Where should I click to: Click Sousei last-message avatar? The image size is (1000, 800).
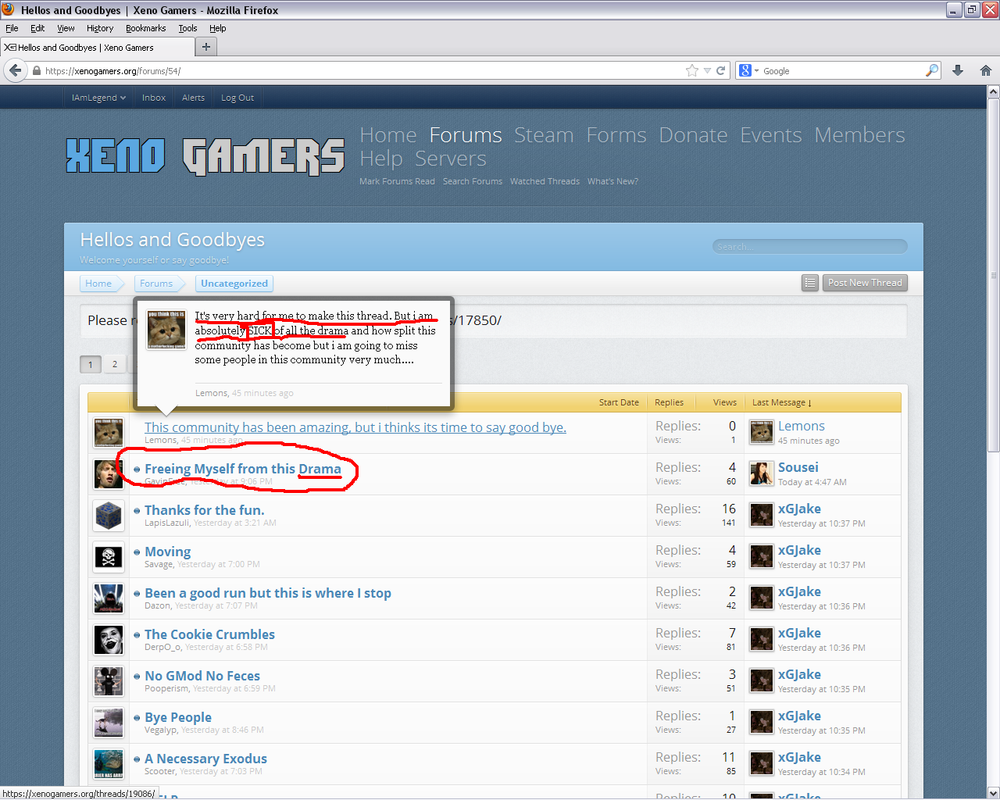point(761,473)
